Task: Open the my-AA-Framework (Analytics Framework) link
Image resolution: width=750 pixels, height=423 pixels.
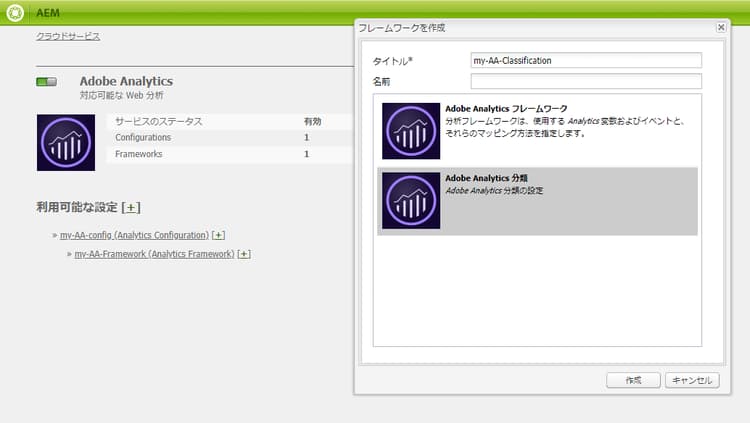Action: [x=154, y=254]
